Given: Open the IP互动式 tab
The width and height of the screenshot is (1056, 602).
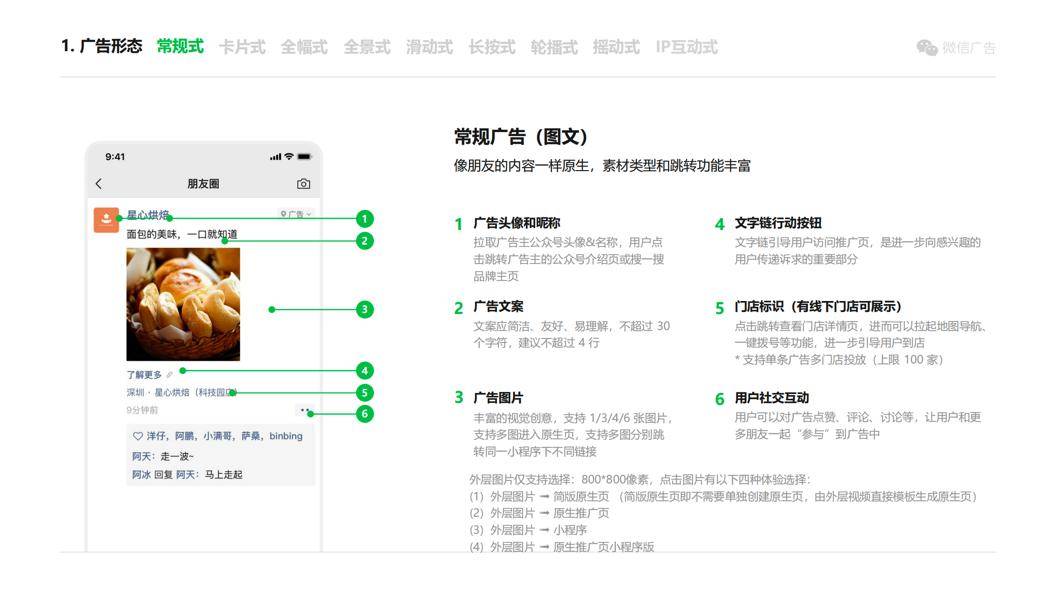Looking at the screenshot, I should click(x=687, y=46).
